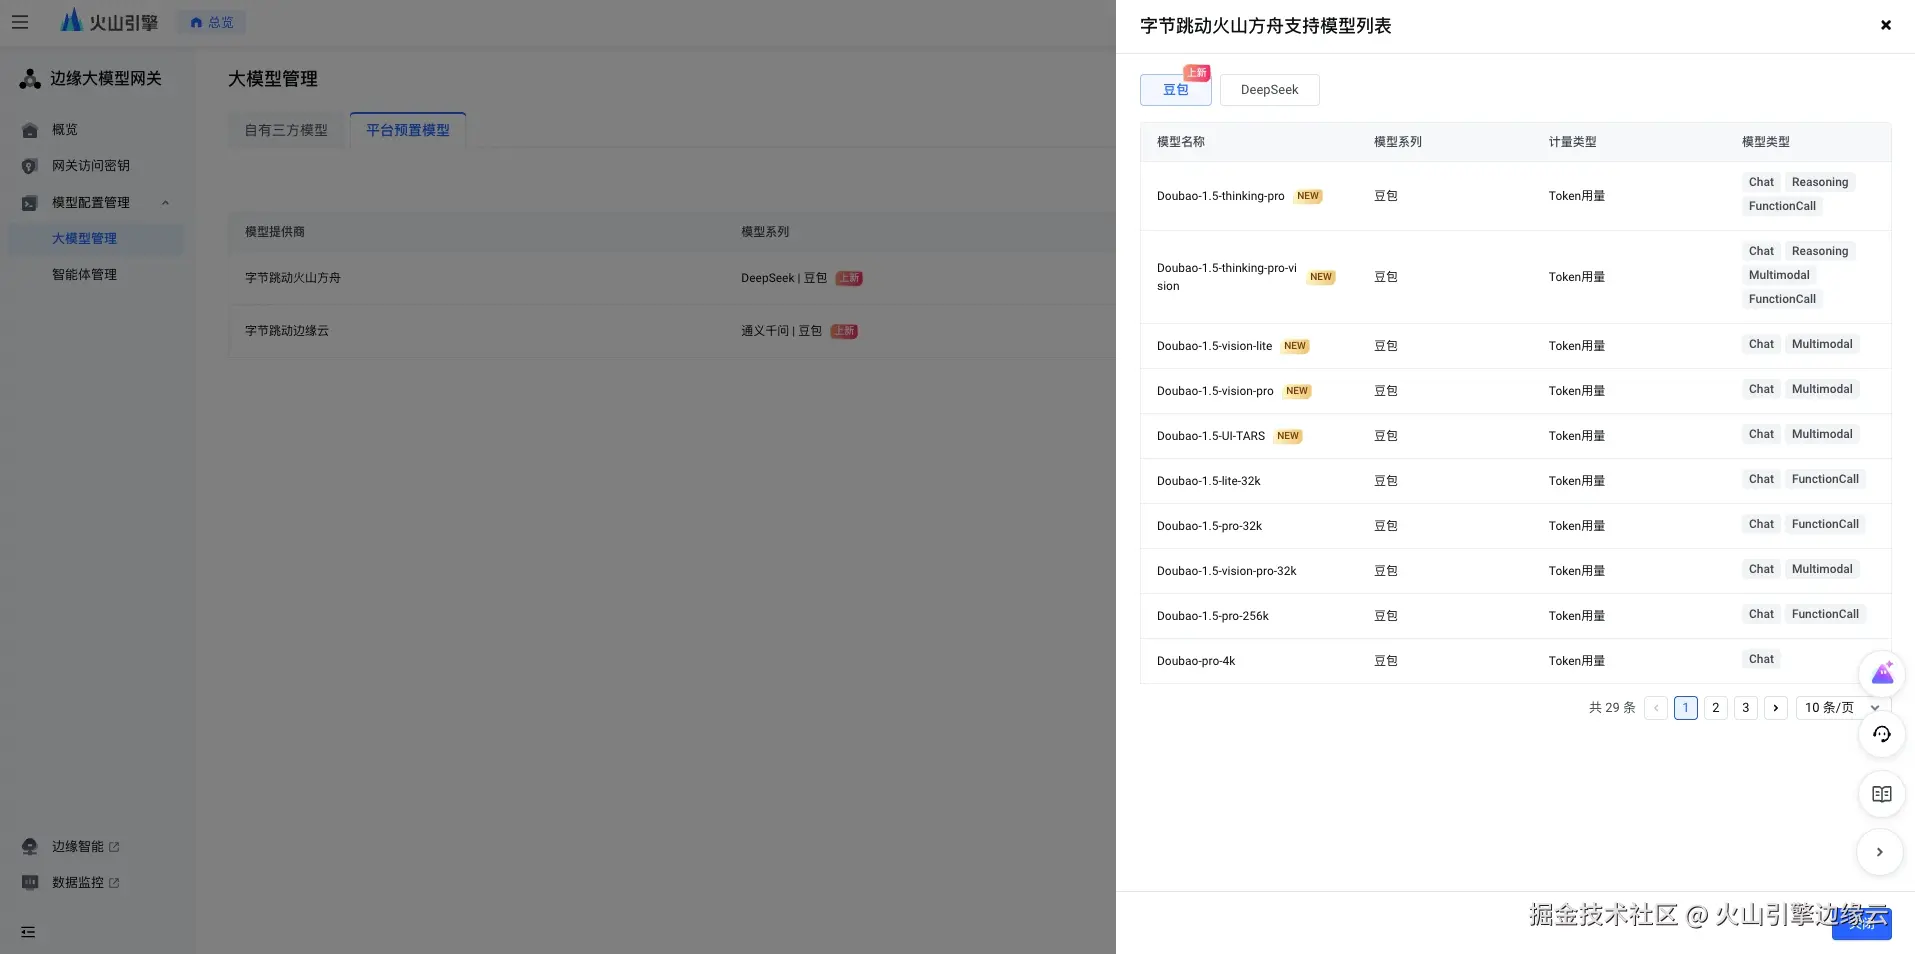
Task: Click the 计量类型 column header
Action: [1573, 142]
